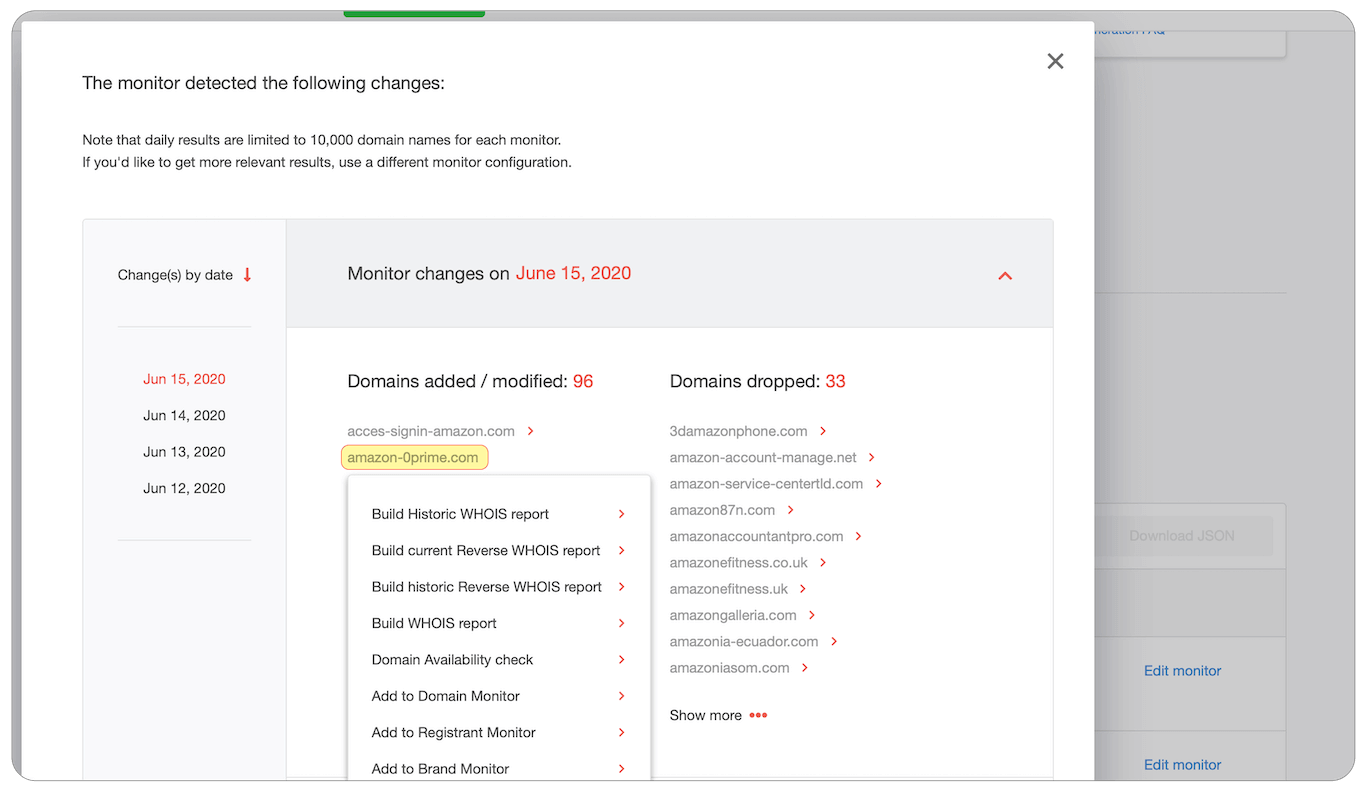Viewport: 1366px width, 797px height.
Task: Click the highlighted amazon-0prime.com domain
Action: click(x=414, y=457)
